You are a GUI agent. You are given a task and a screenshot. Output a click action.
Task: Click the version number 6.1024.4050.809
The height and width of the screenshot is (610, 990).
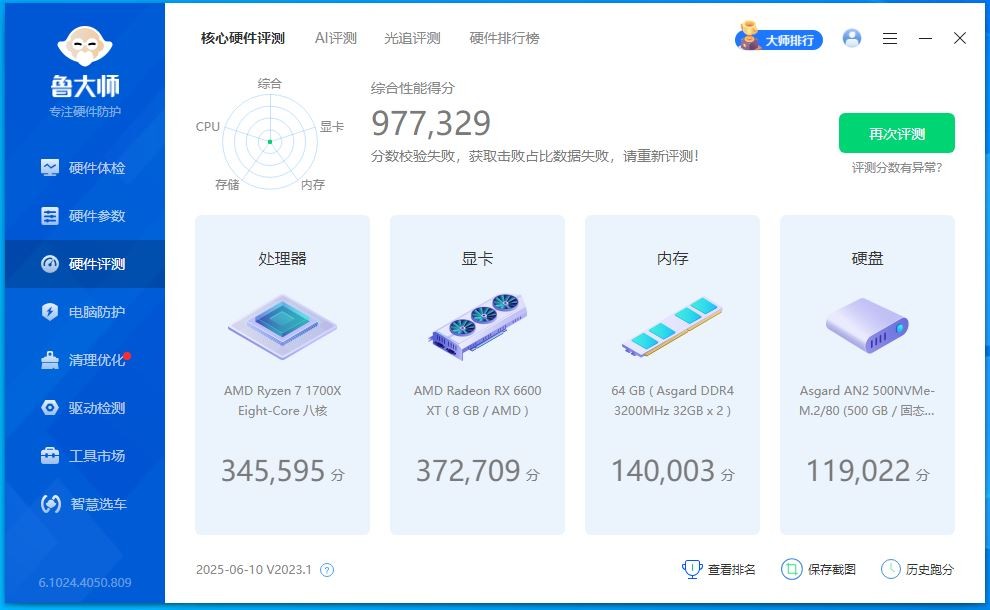pyautogui.click(x=85, y=582)
